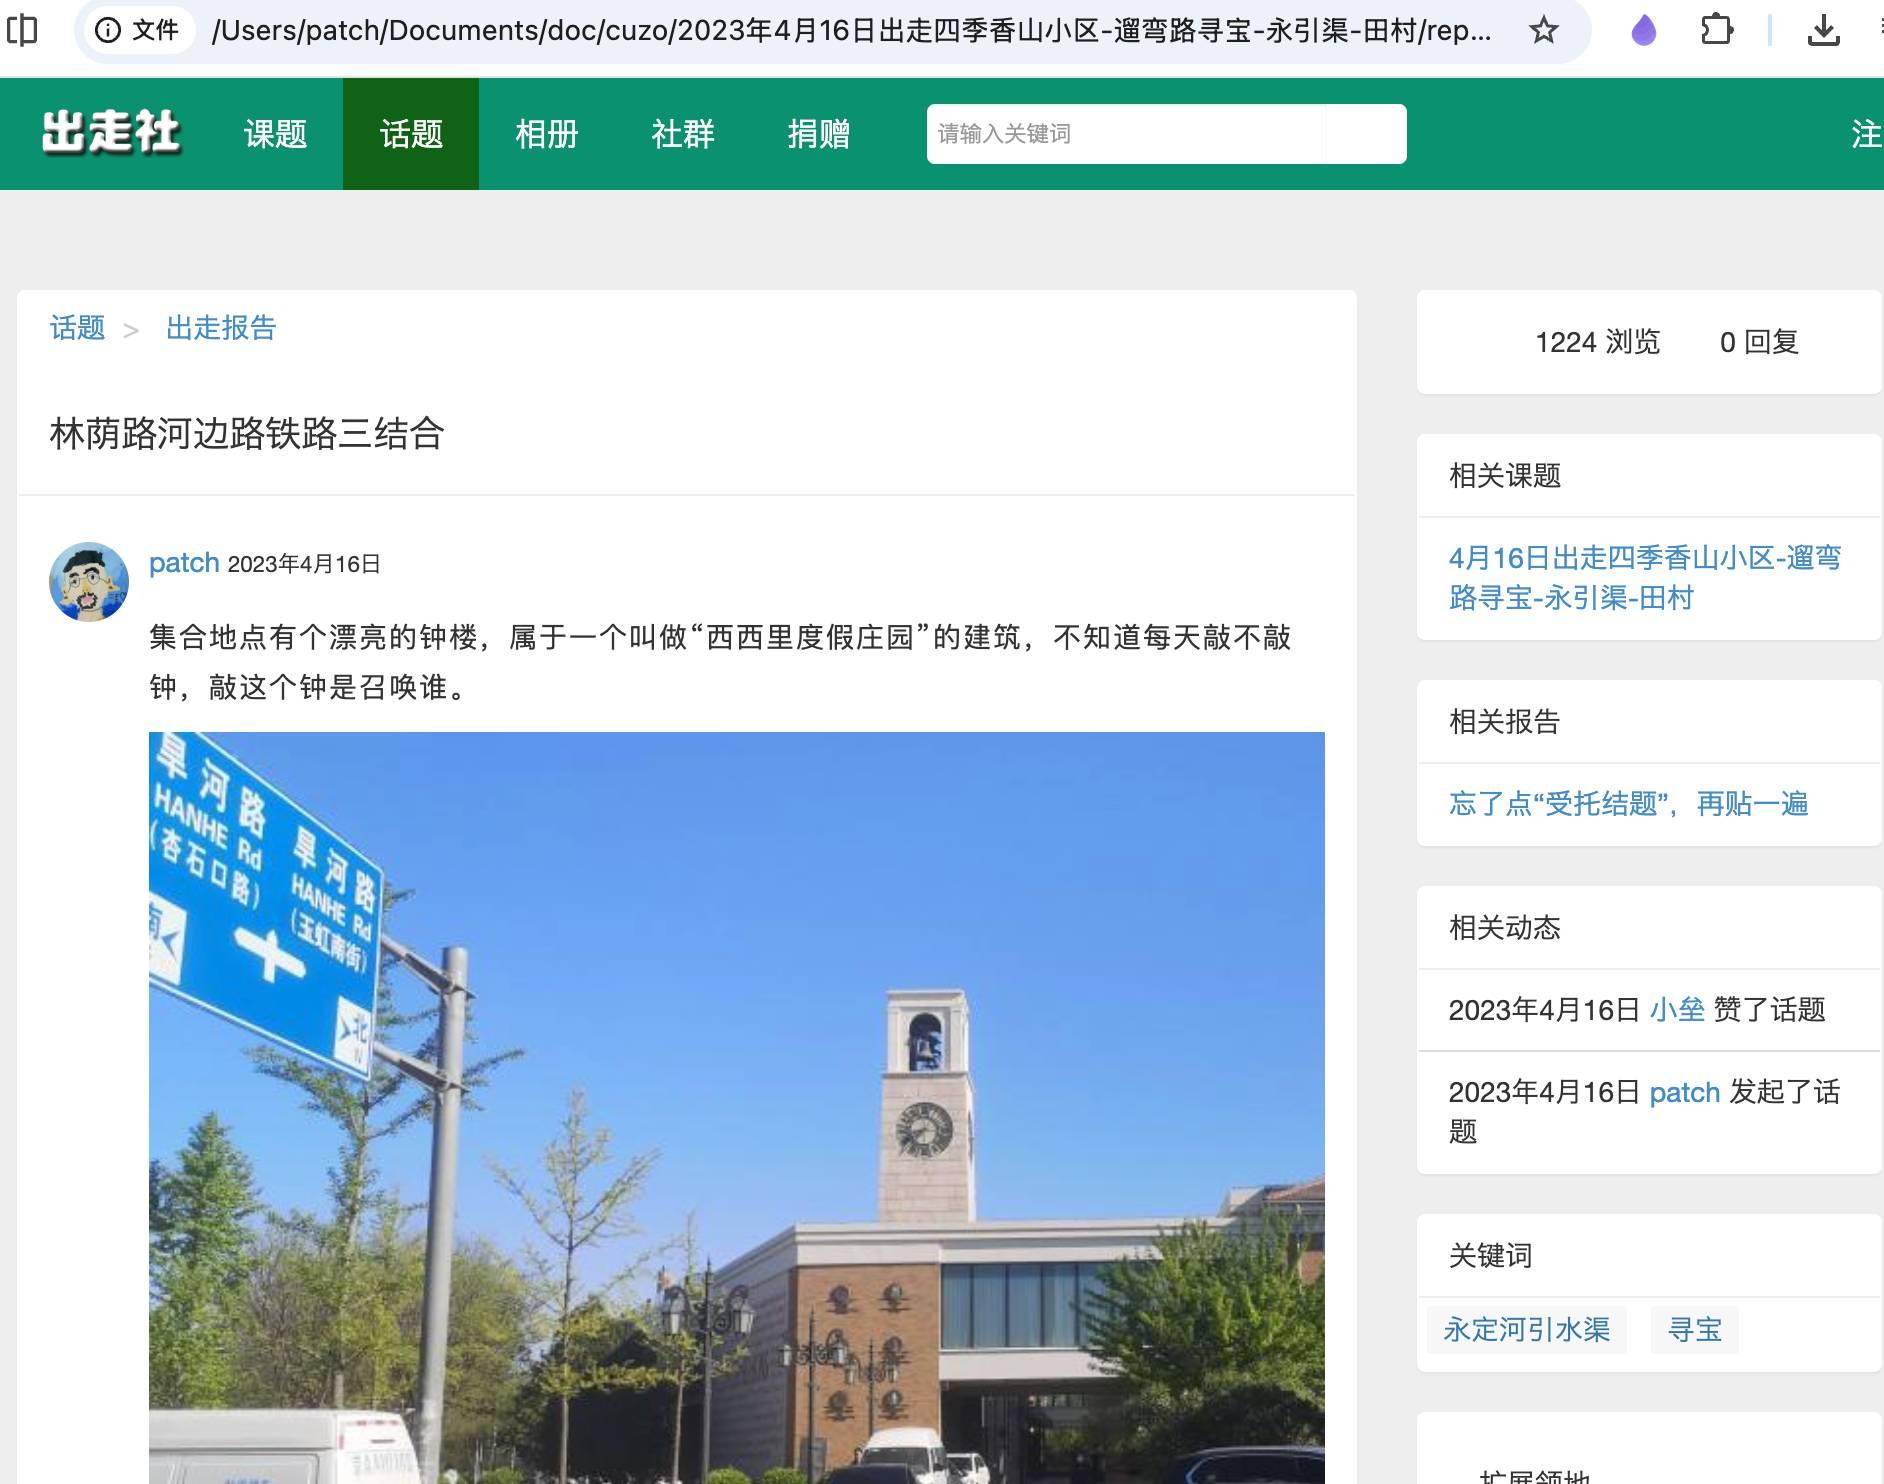The height and width of the screenshot is (1484, 1884).
Task: Select the 永定河引水渠 keyword tag
Action: [x=1526, y=1329]
